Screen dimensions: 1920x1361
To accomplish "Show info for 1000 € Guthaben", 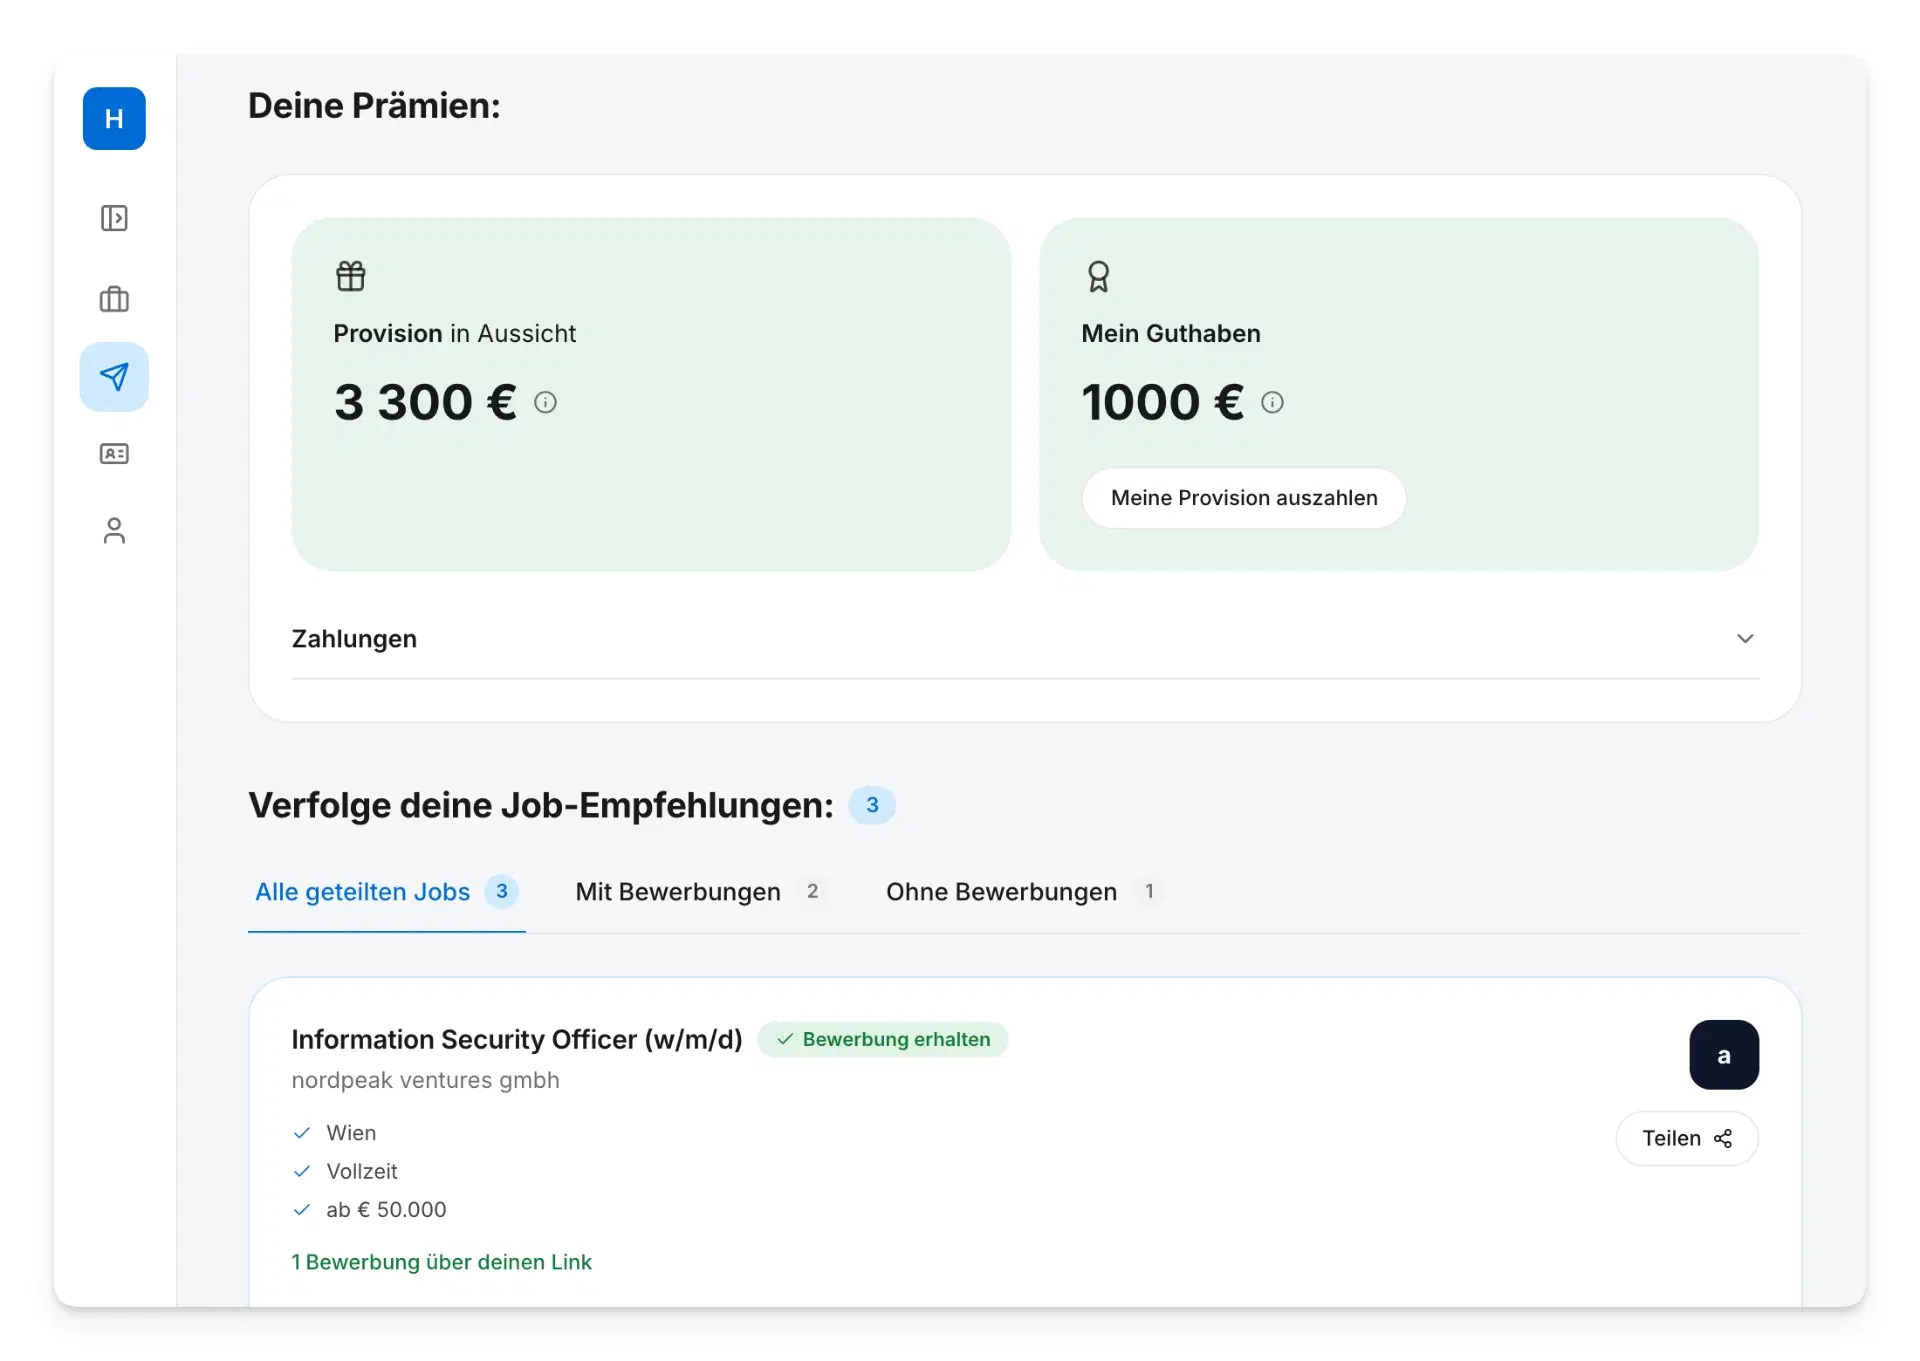I will coord(1272,402).
